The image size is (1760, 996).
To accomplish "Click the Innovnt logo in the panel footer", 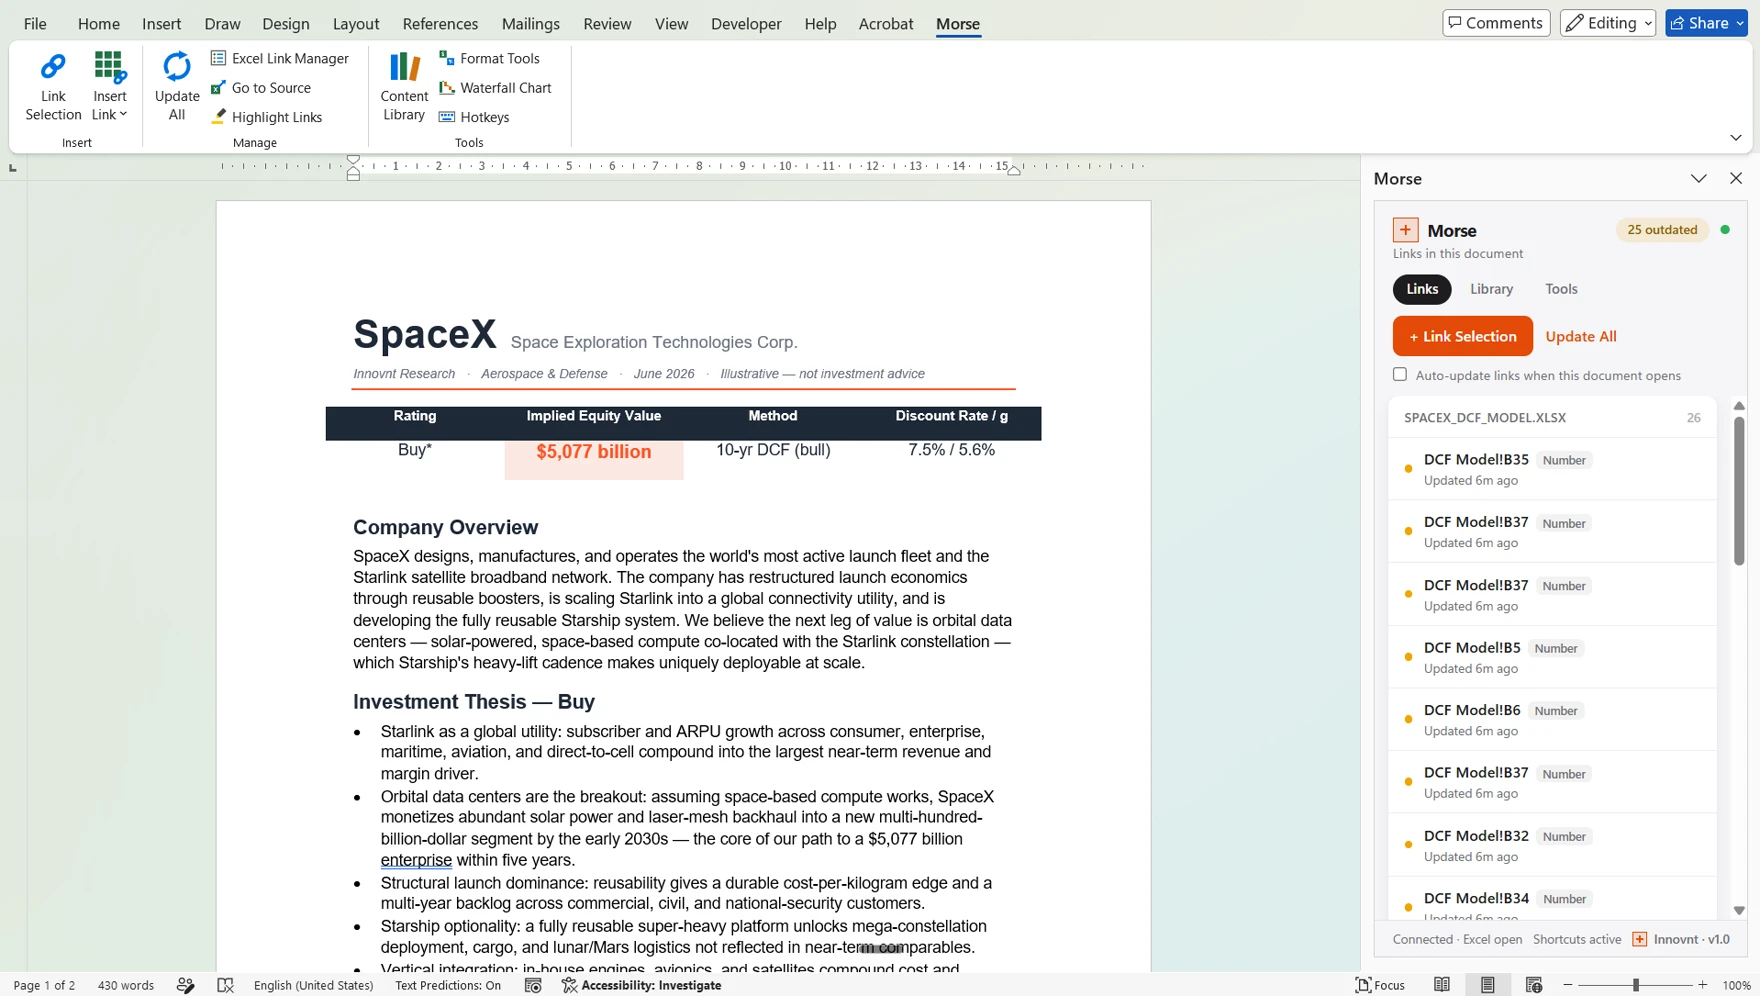I will [x=1640, y=939].
